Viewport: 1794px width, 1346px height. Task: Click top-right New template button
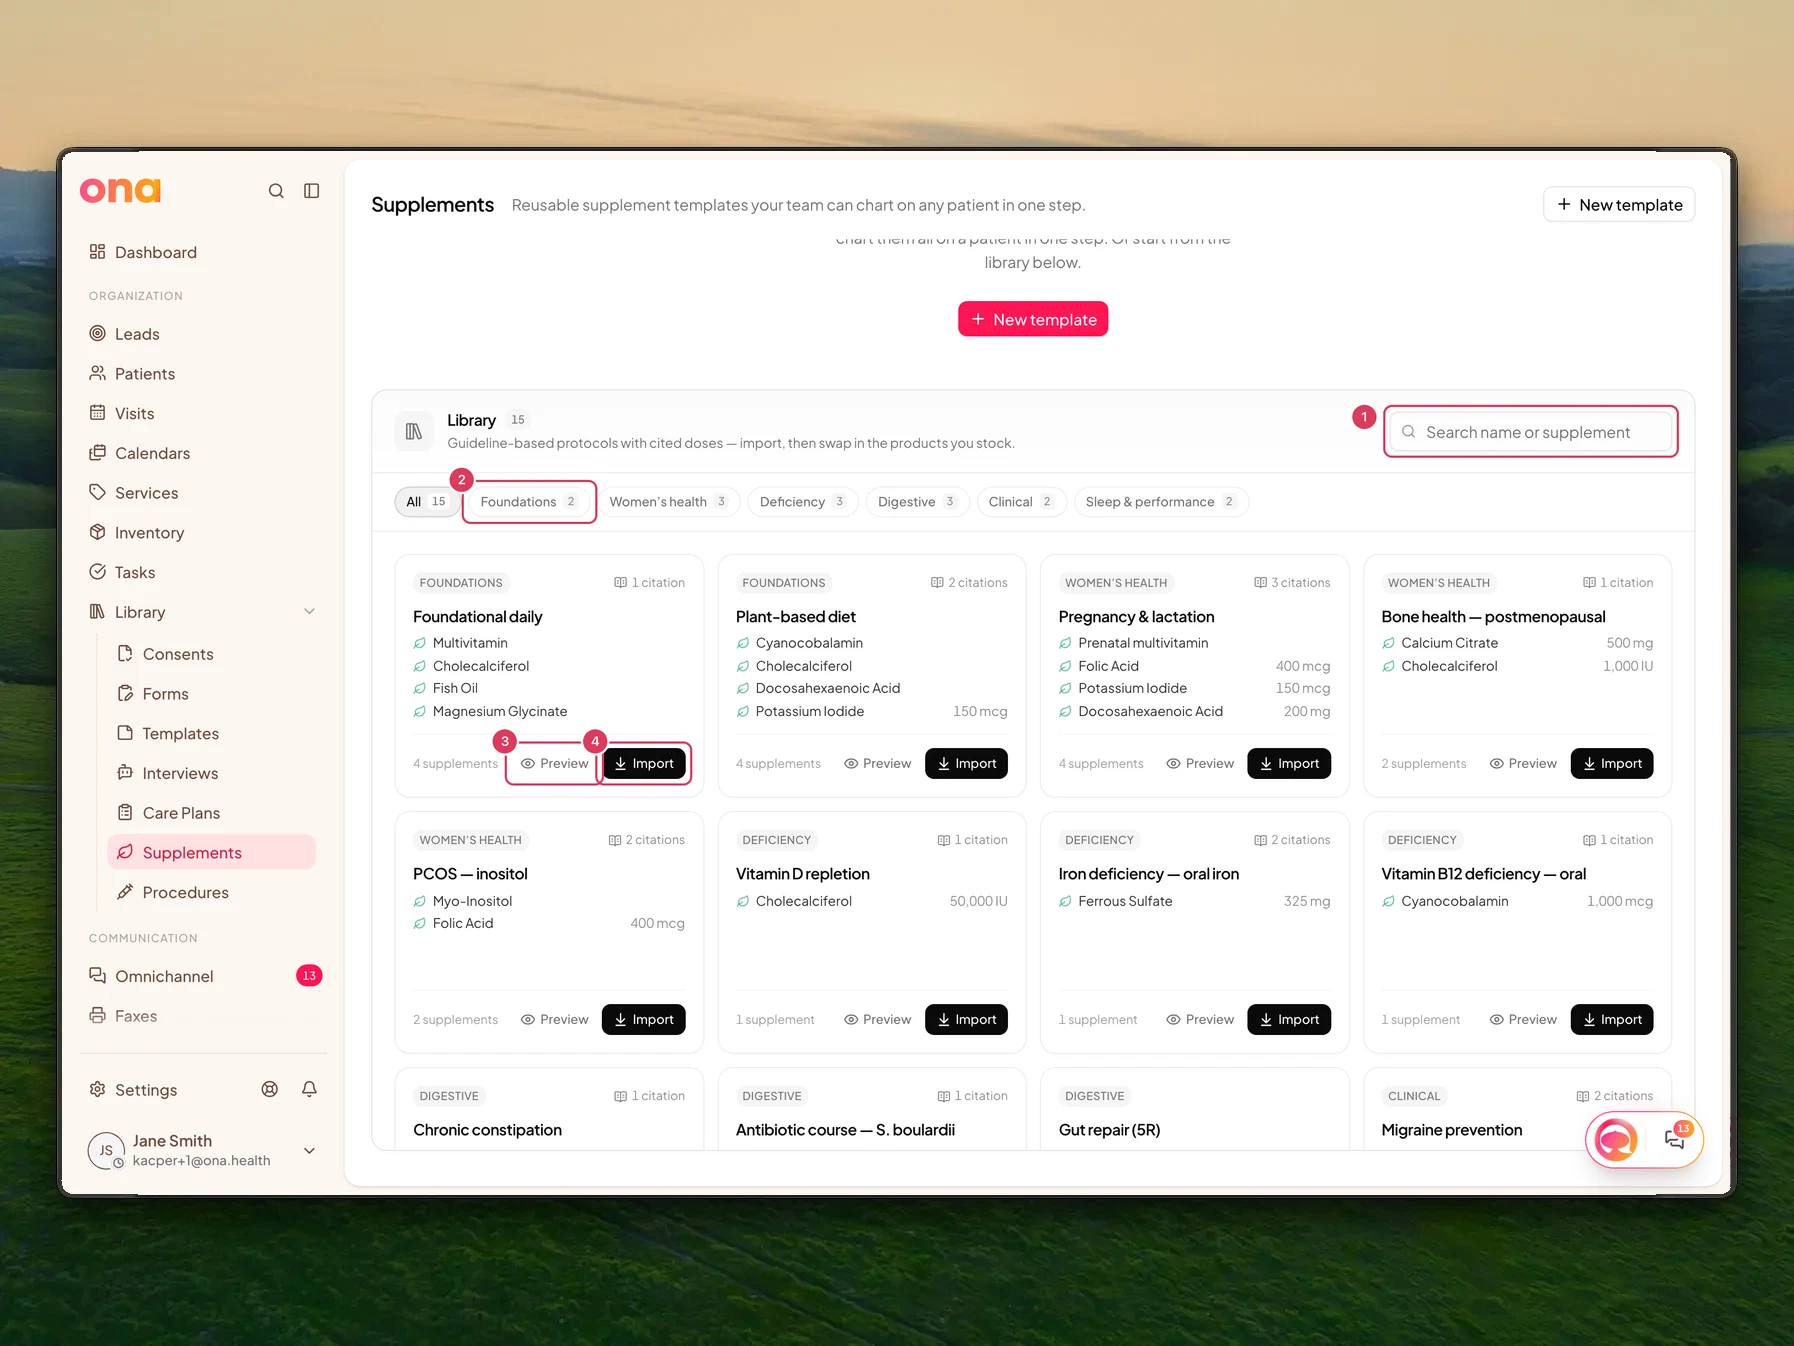click(x=1619, y=205)
